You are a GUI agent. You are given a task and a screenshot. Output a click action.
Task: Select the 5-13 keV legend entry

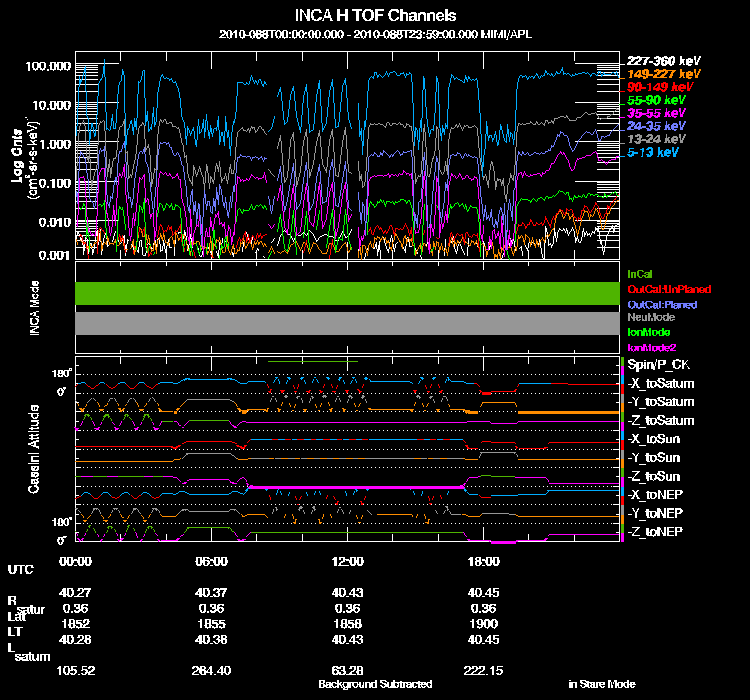[653, 152]
